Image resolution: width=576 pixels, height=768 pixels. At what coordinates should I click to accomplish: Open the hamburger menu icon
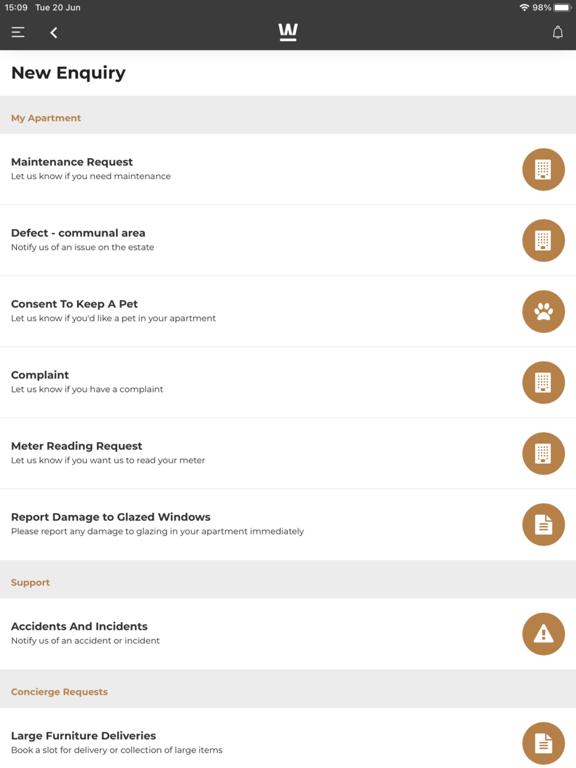(18, 32)
